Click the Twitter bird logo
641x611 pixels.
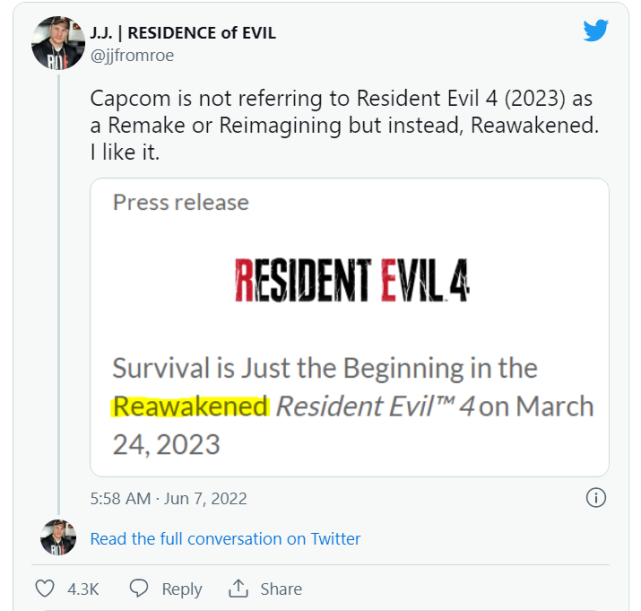[x=596, y=31]
